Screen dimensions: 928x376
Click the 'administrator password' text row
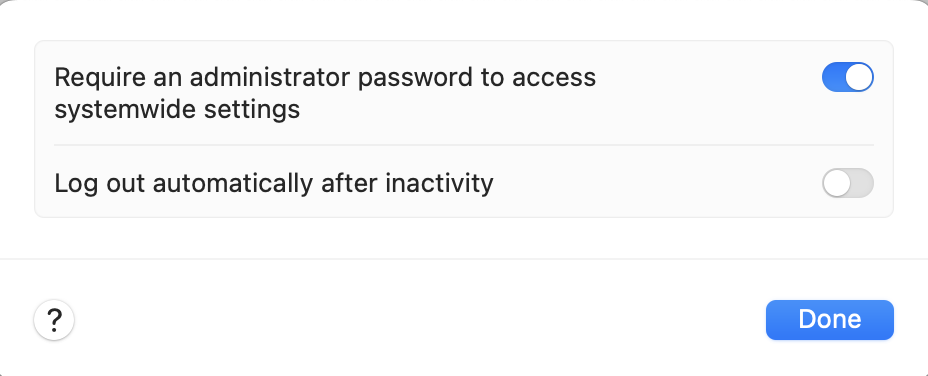pyautogui.click(x=463, y=93)
